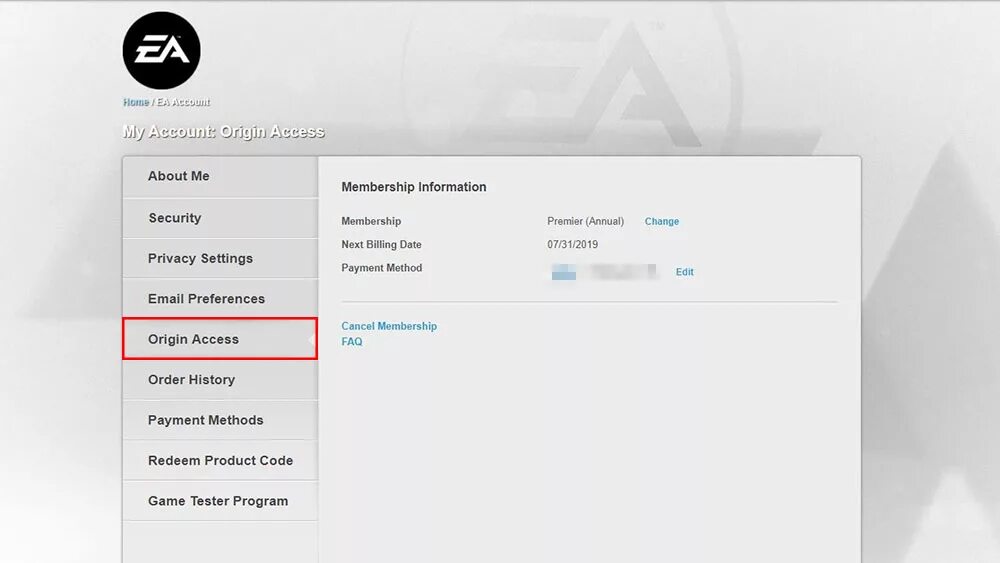Go to Home breadcrumb link
The image size is (1000, 563).
pyautogui.click(x=136, y=102)
